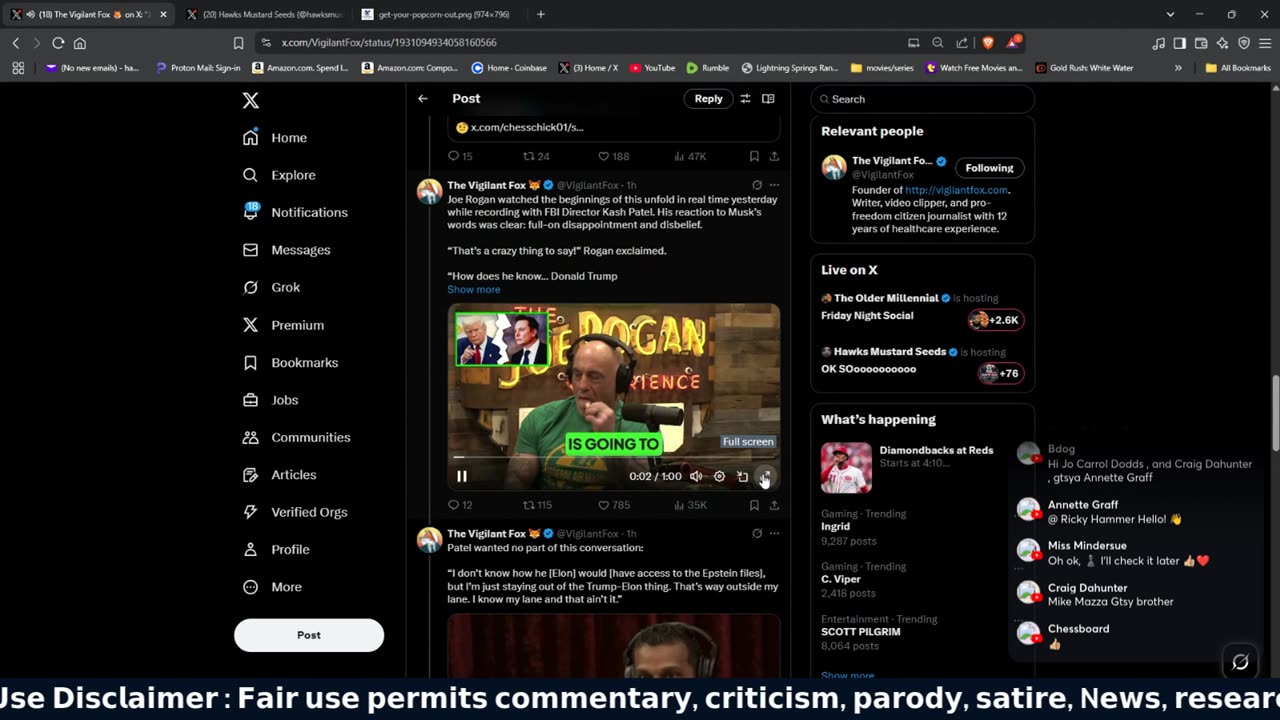Viewport: 1280px width, 720px height.
Task: Click the browser address bar URL
Action: click(389, 43)
